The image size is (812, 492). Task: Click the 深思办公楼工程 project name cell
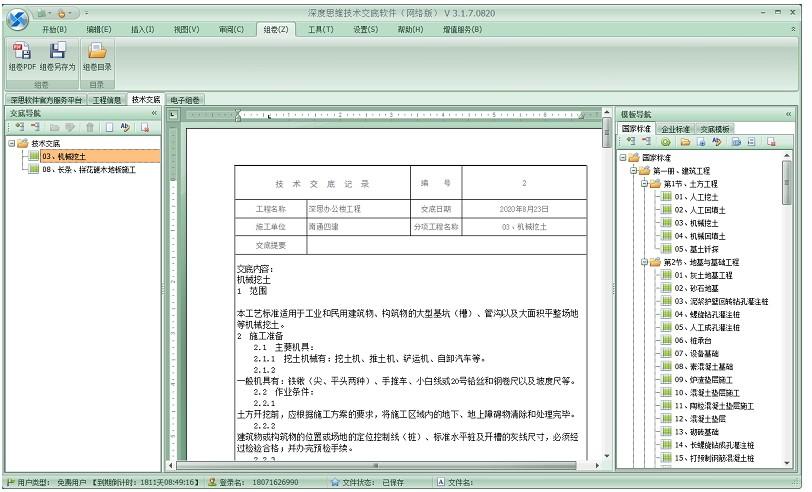358,209
